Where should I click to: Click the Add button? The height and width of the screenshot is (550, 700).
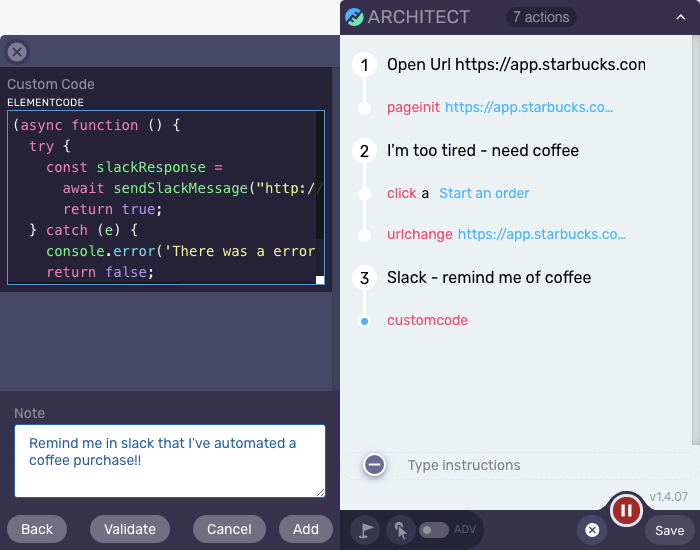(306, 529)
